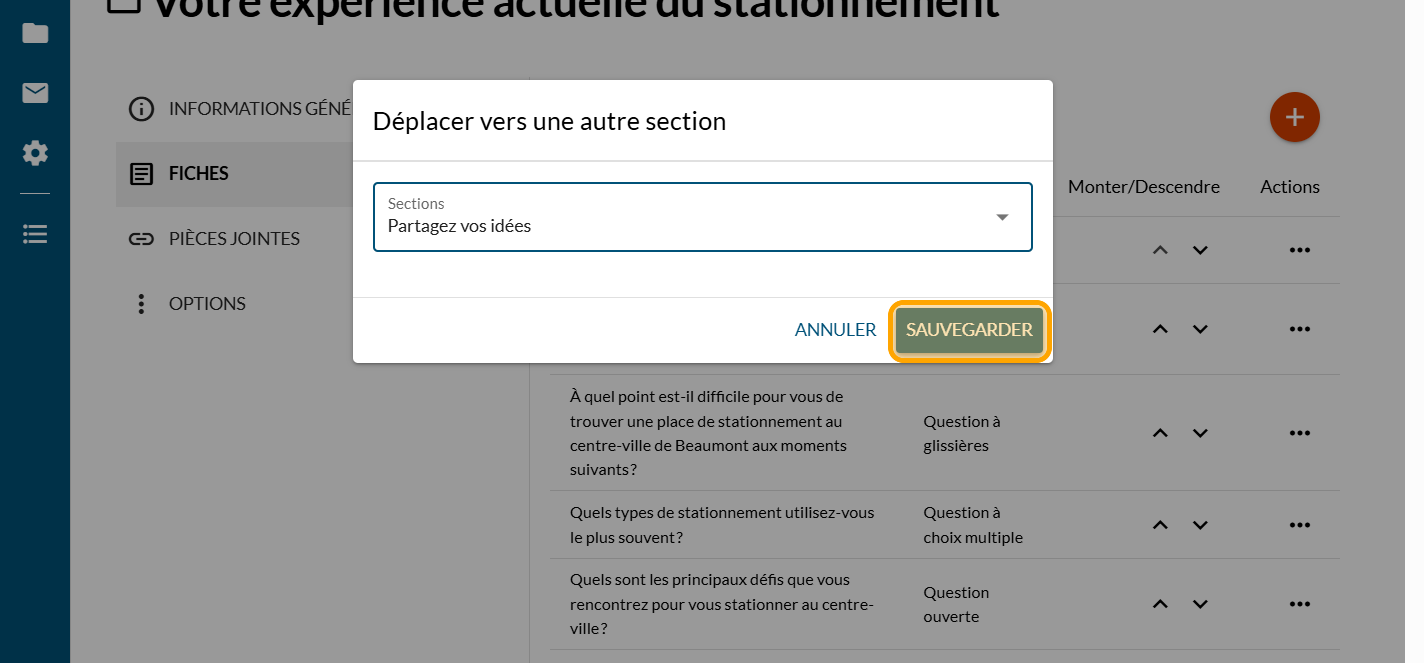The height and width of the screenshot is (663, 1424).
Task: Open the list icon in sidebar
Action: pyautogui.click(x=35, y=234)
